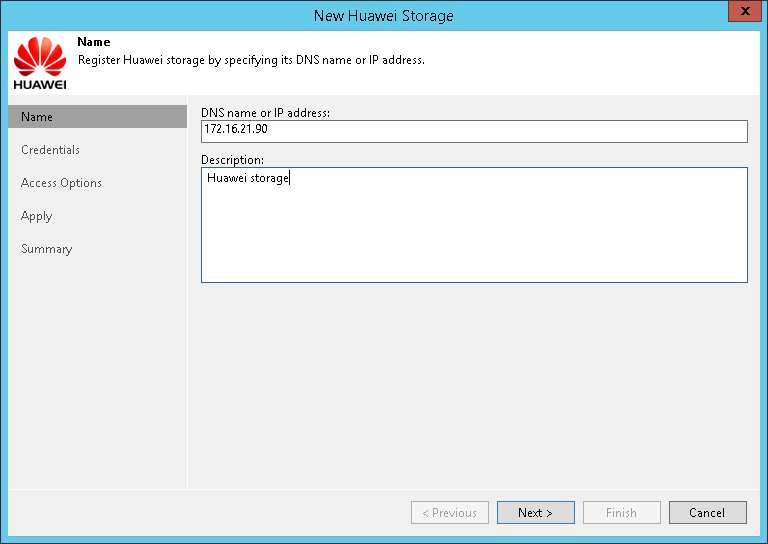The width and height of the screenshot is (768, 544).
Task: Switch to the Apply step
Action: coord(36,216)
